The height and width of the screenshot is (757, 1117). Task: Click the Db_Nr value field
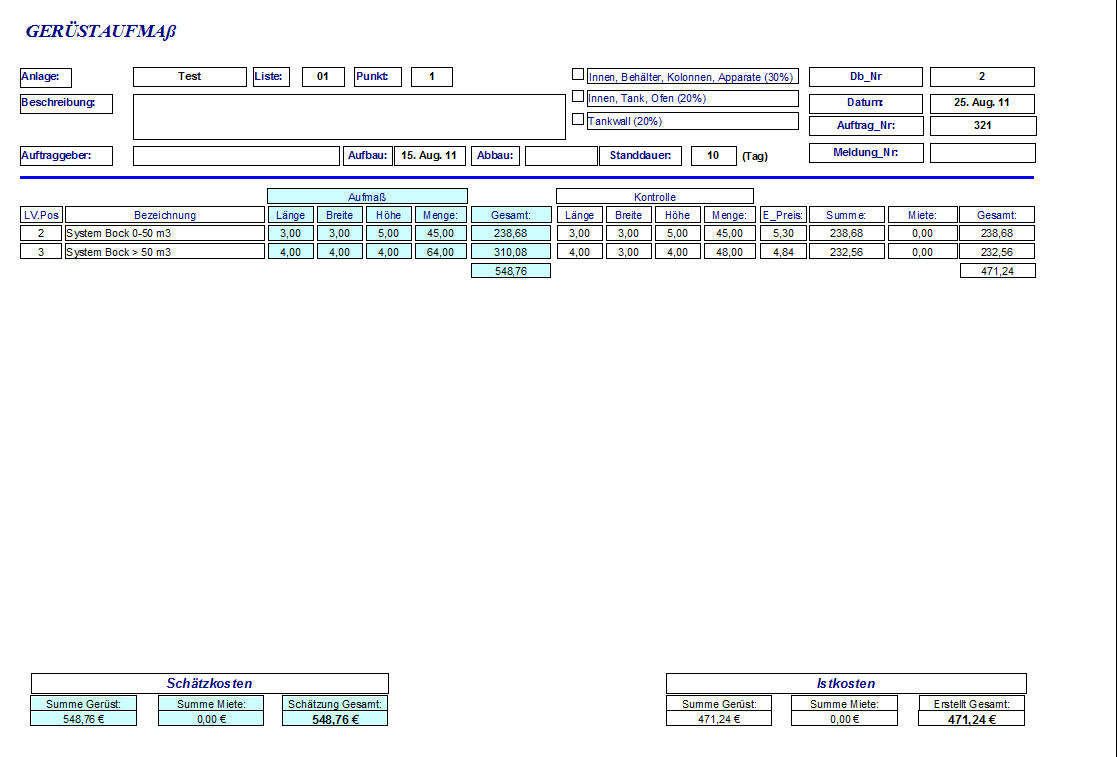pyautogui.click(x=982, y=77)
